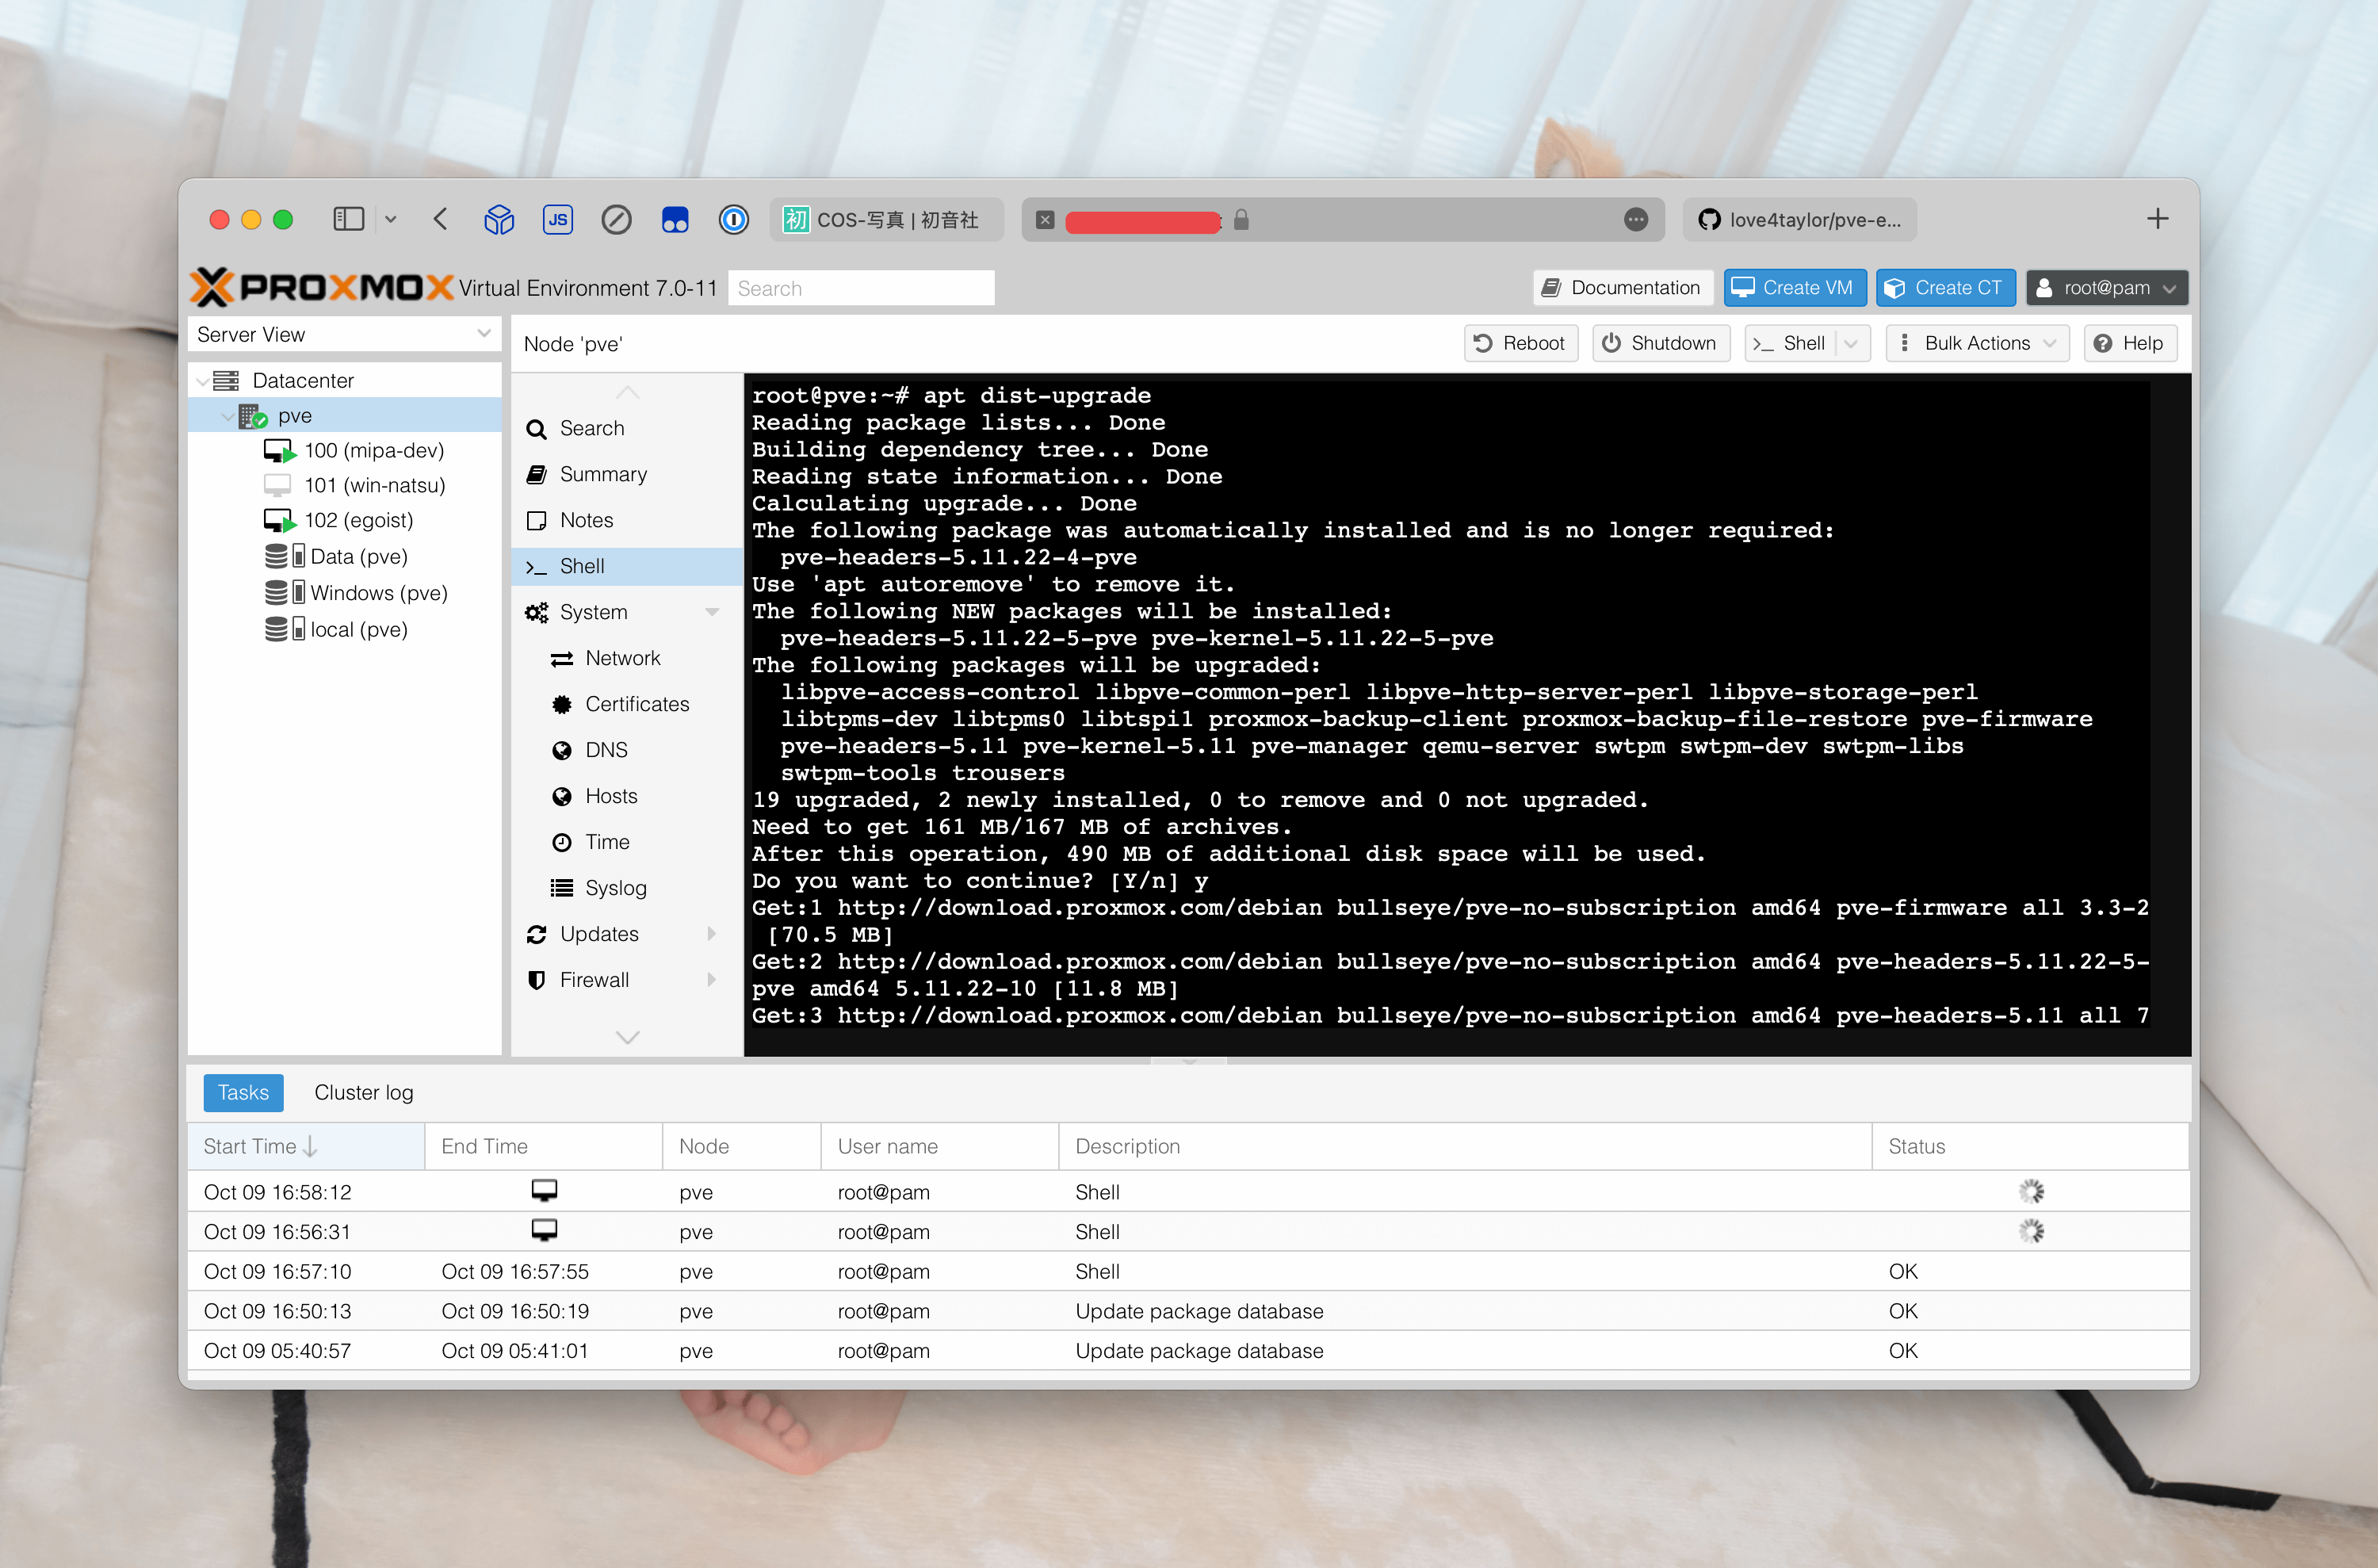Click the Proxmox Search input field

(860, 288)
